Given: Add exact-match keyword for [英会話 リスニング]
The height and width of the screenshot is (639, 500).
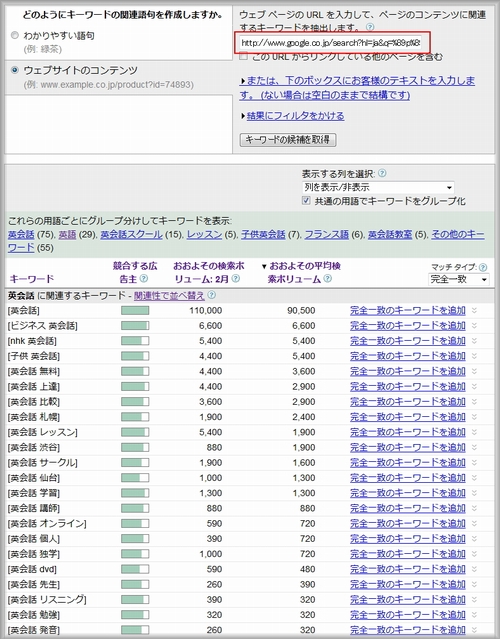Looking at the screenshot, I should (407, 599).
